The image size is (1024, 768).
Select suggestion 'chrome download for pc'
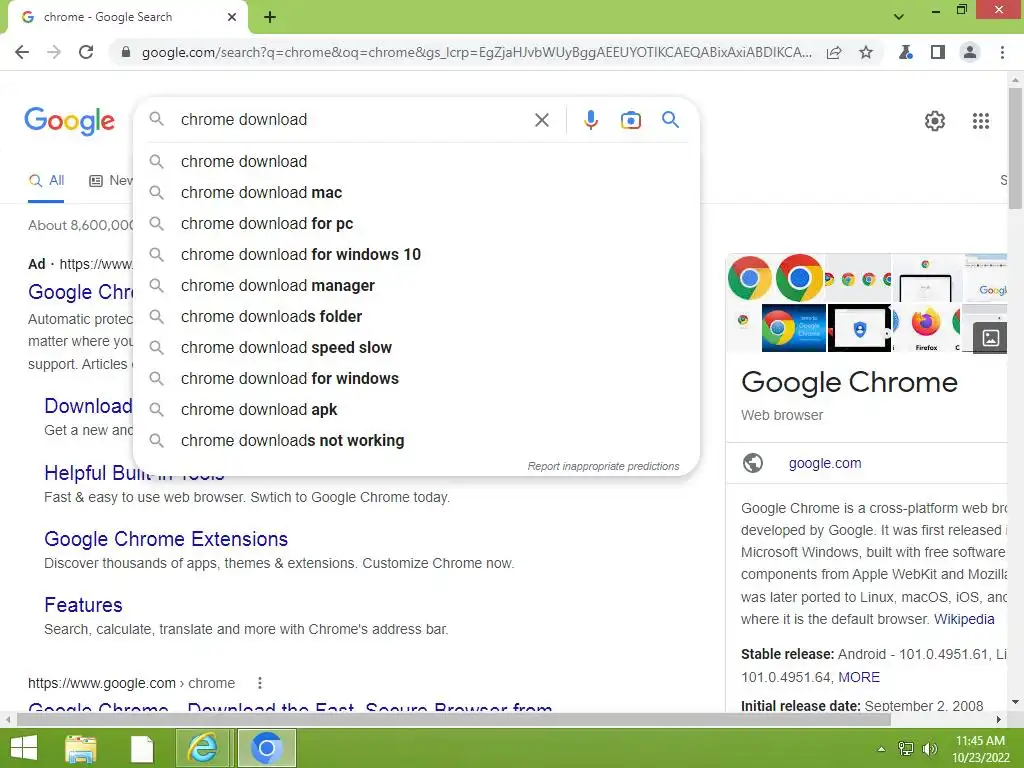(x=416, y=223)
